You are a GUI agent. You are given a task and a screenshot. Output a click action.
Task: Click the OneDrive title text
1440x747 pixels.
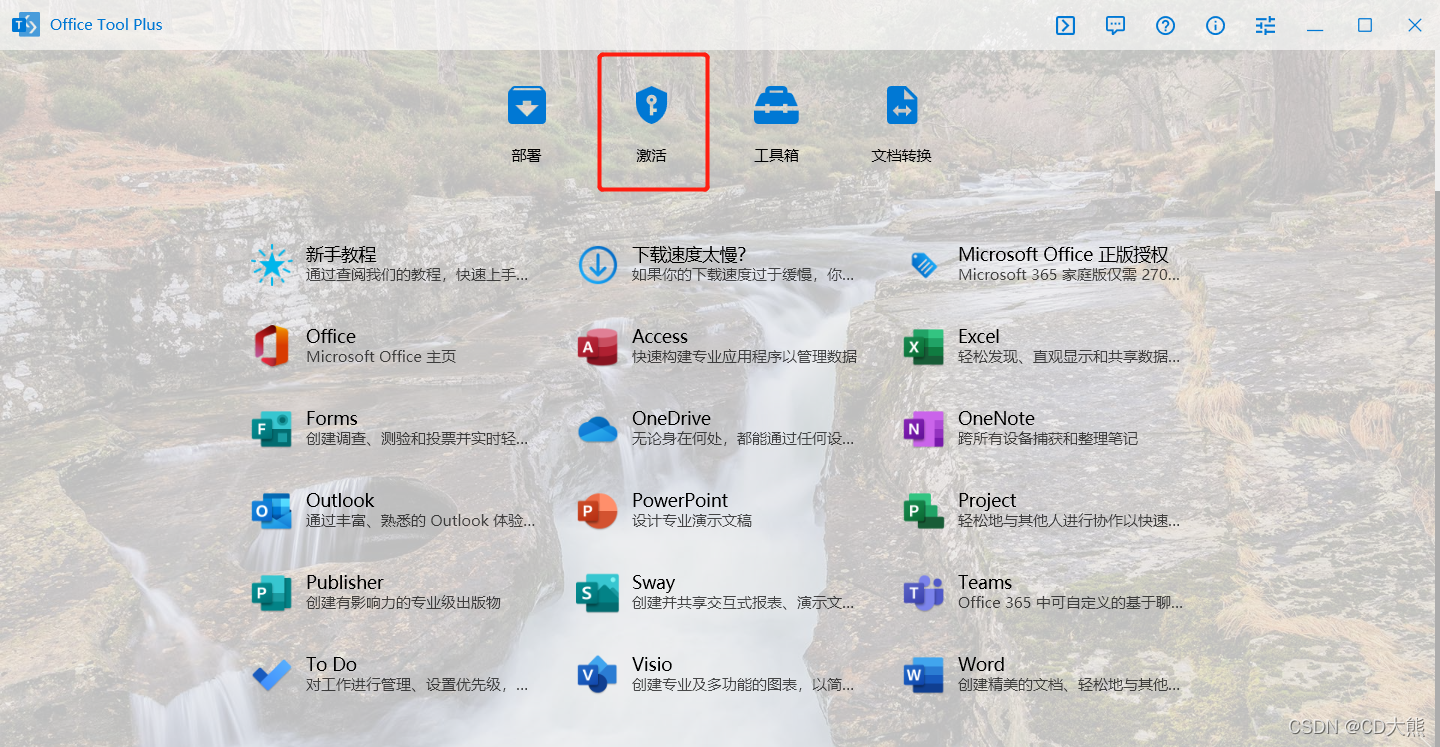(671, 419)
